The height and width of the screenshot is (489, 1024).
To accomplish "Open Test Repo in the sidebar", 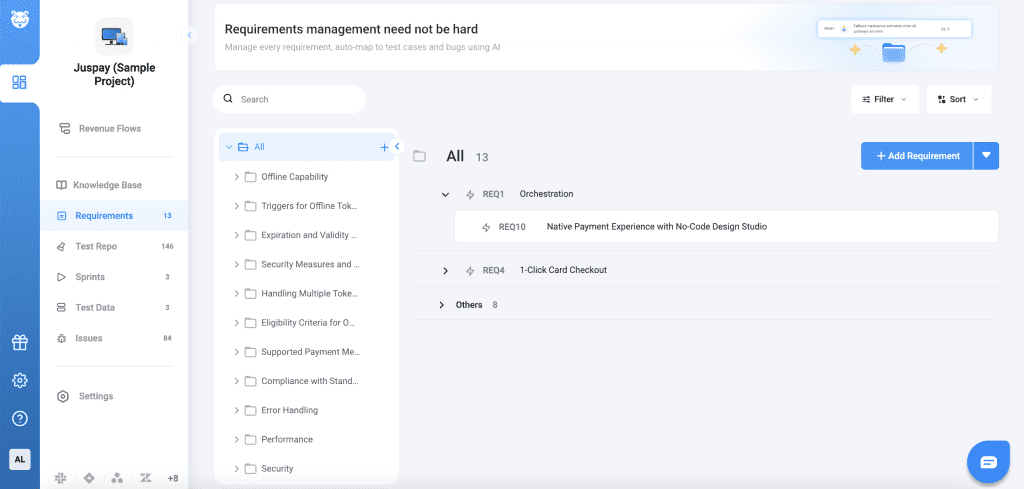I will click(96, 246).
